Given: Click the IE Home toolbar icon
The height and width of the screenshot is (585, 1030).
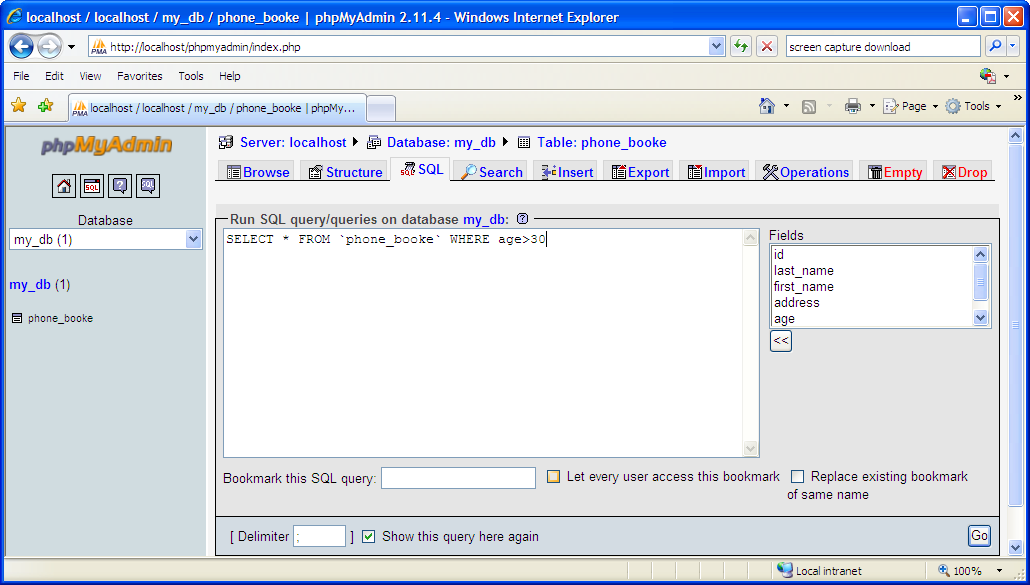Looking at the screenshot, I should tap(767, 106).
